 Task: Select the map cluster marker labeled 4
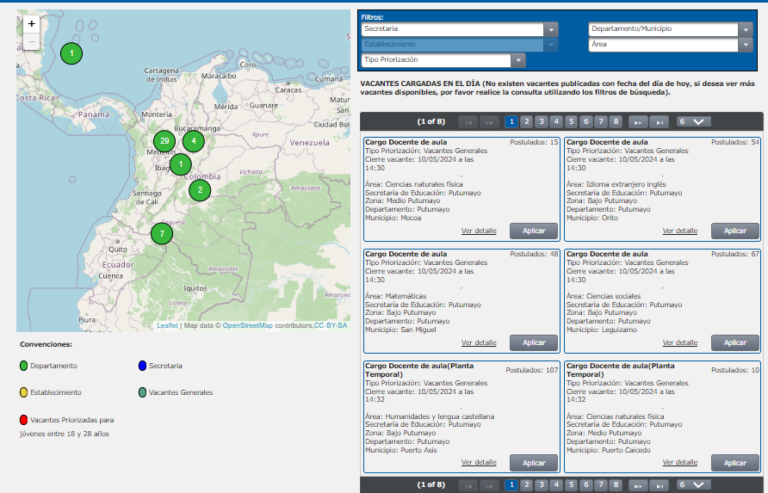pos(193,141)
